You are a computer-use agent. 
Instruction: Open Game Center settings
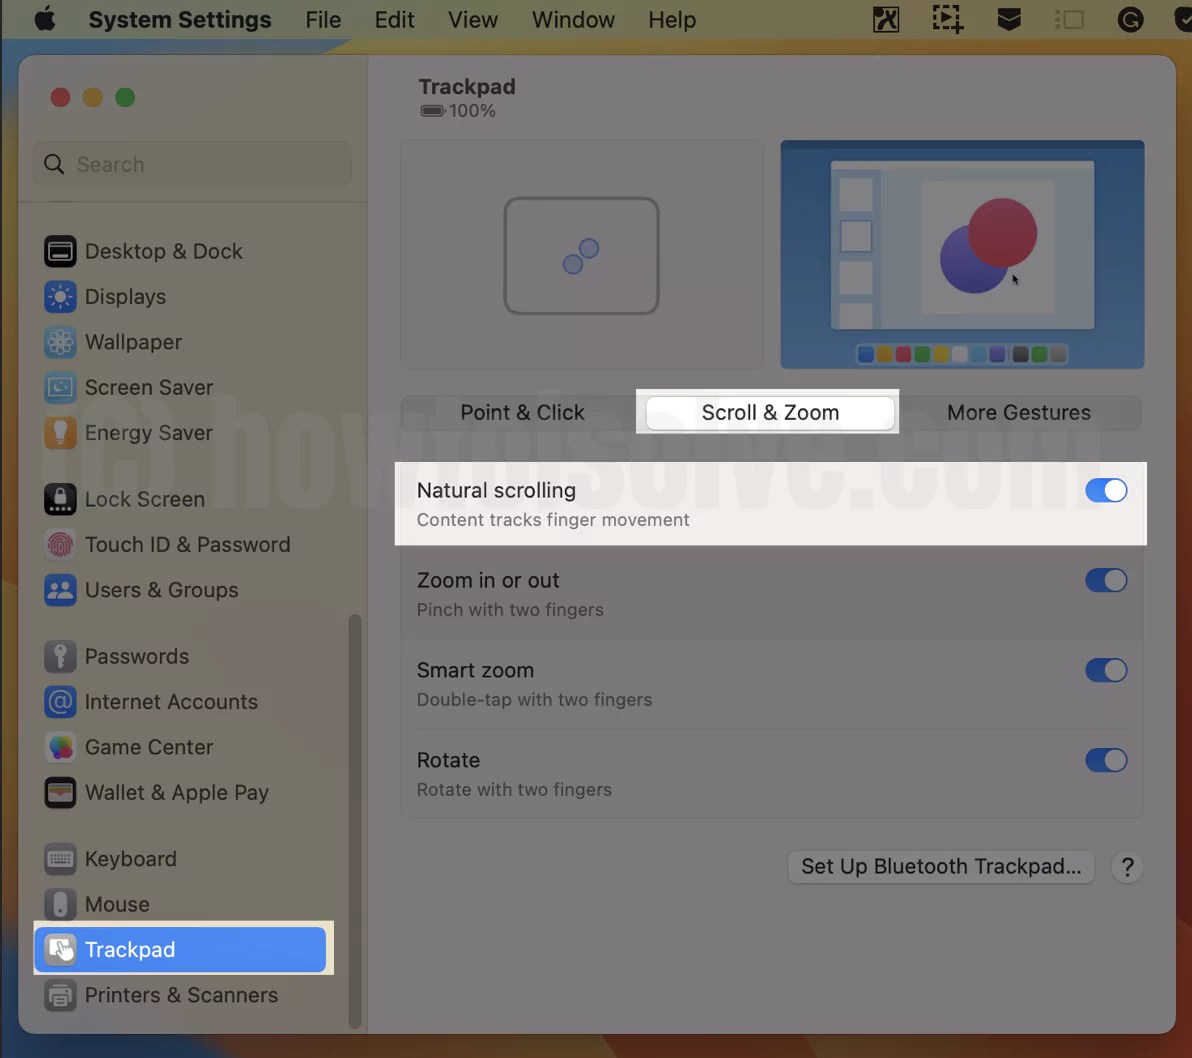point(150,747)
